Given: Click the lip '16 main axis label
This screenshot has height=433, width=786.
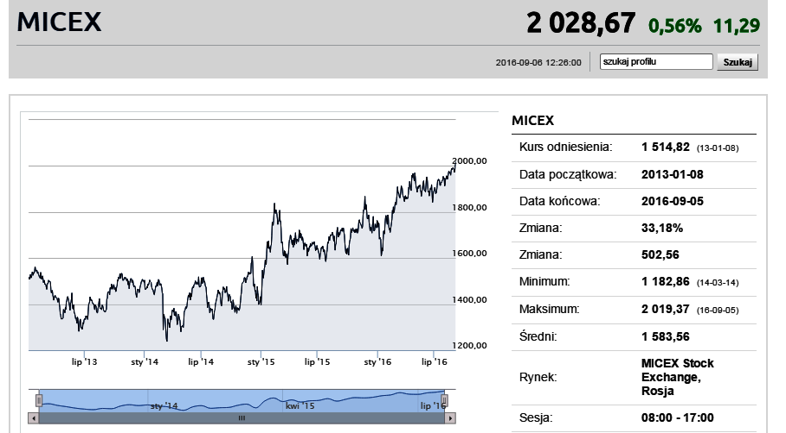Looking at the screenshot, I should point(434,362).
